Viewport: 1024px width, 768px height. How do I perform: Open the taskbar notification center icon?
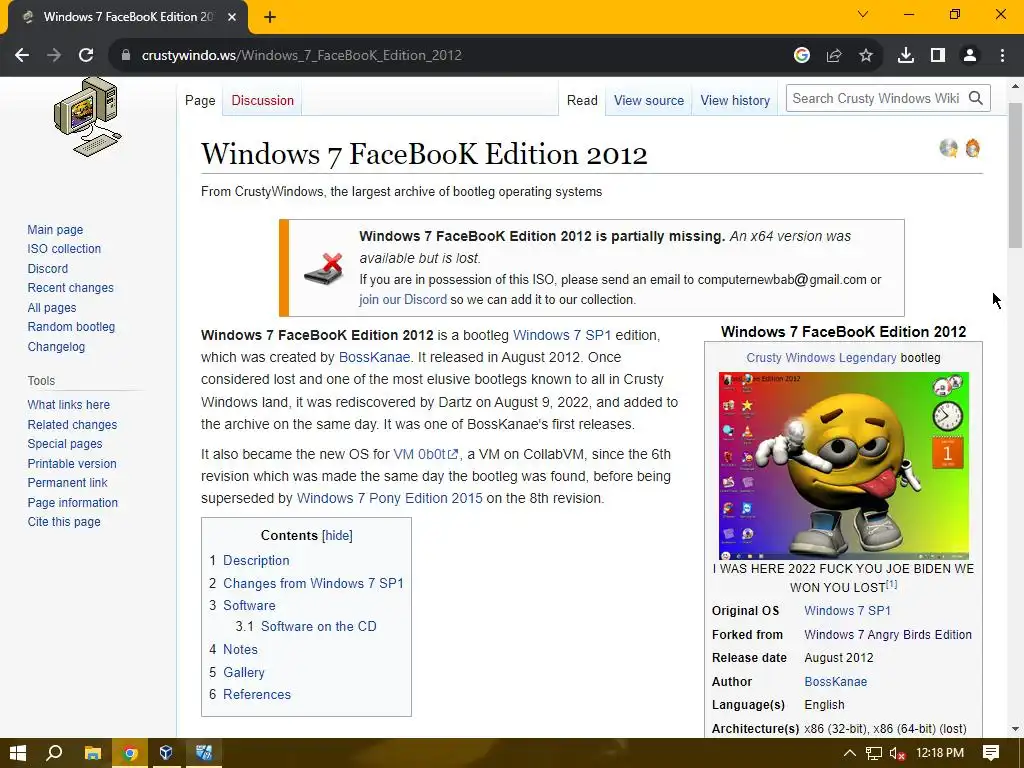click(x=991, y=753)
